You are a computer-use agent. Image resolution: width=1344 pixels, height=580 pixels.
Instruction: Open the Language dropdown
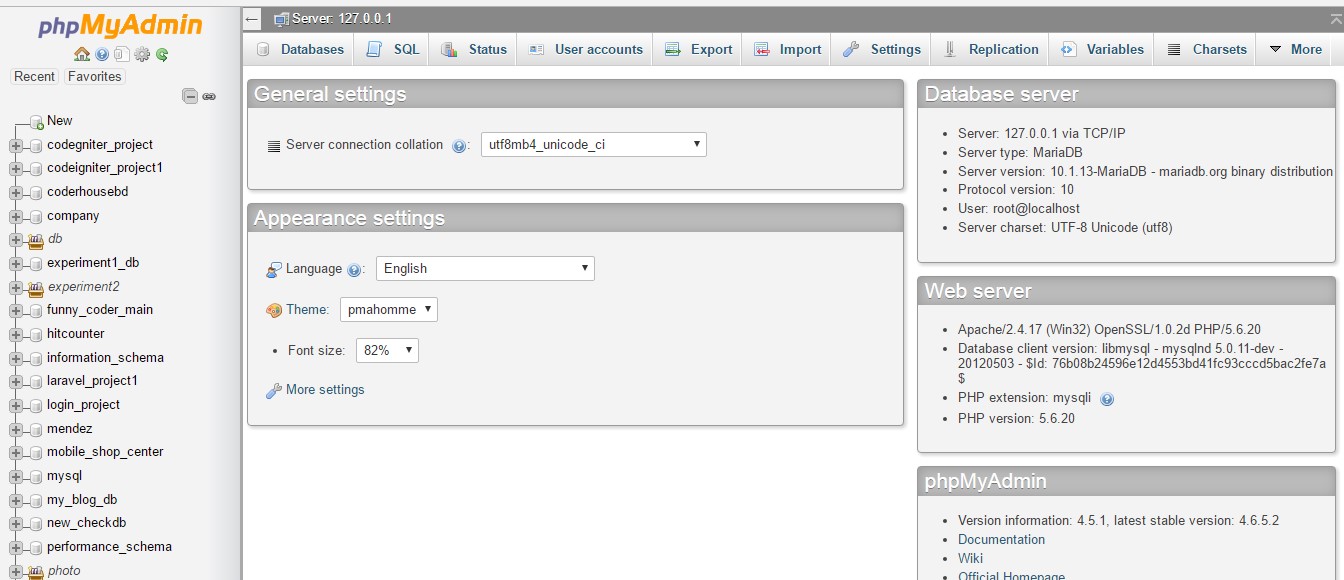485,268
